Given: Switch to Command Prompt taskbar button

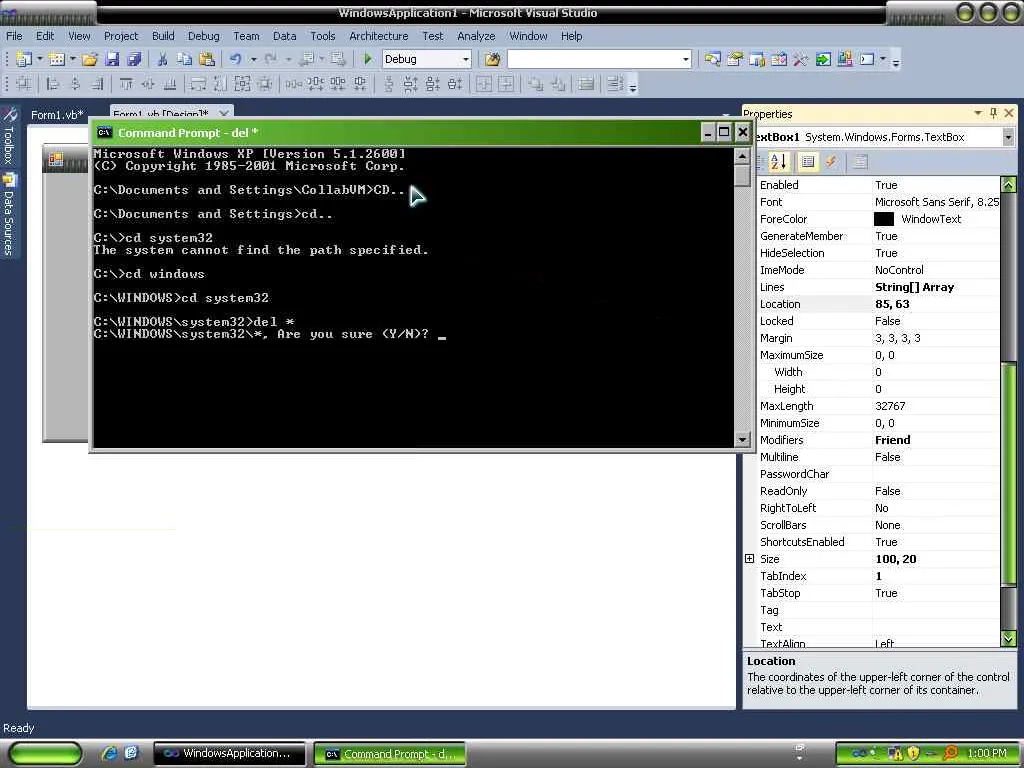Looking at the screenshot, I should [x=389, y=754].
